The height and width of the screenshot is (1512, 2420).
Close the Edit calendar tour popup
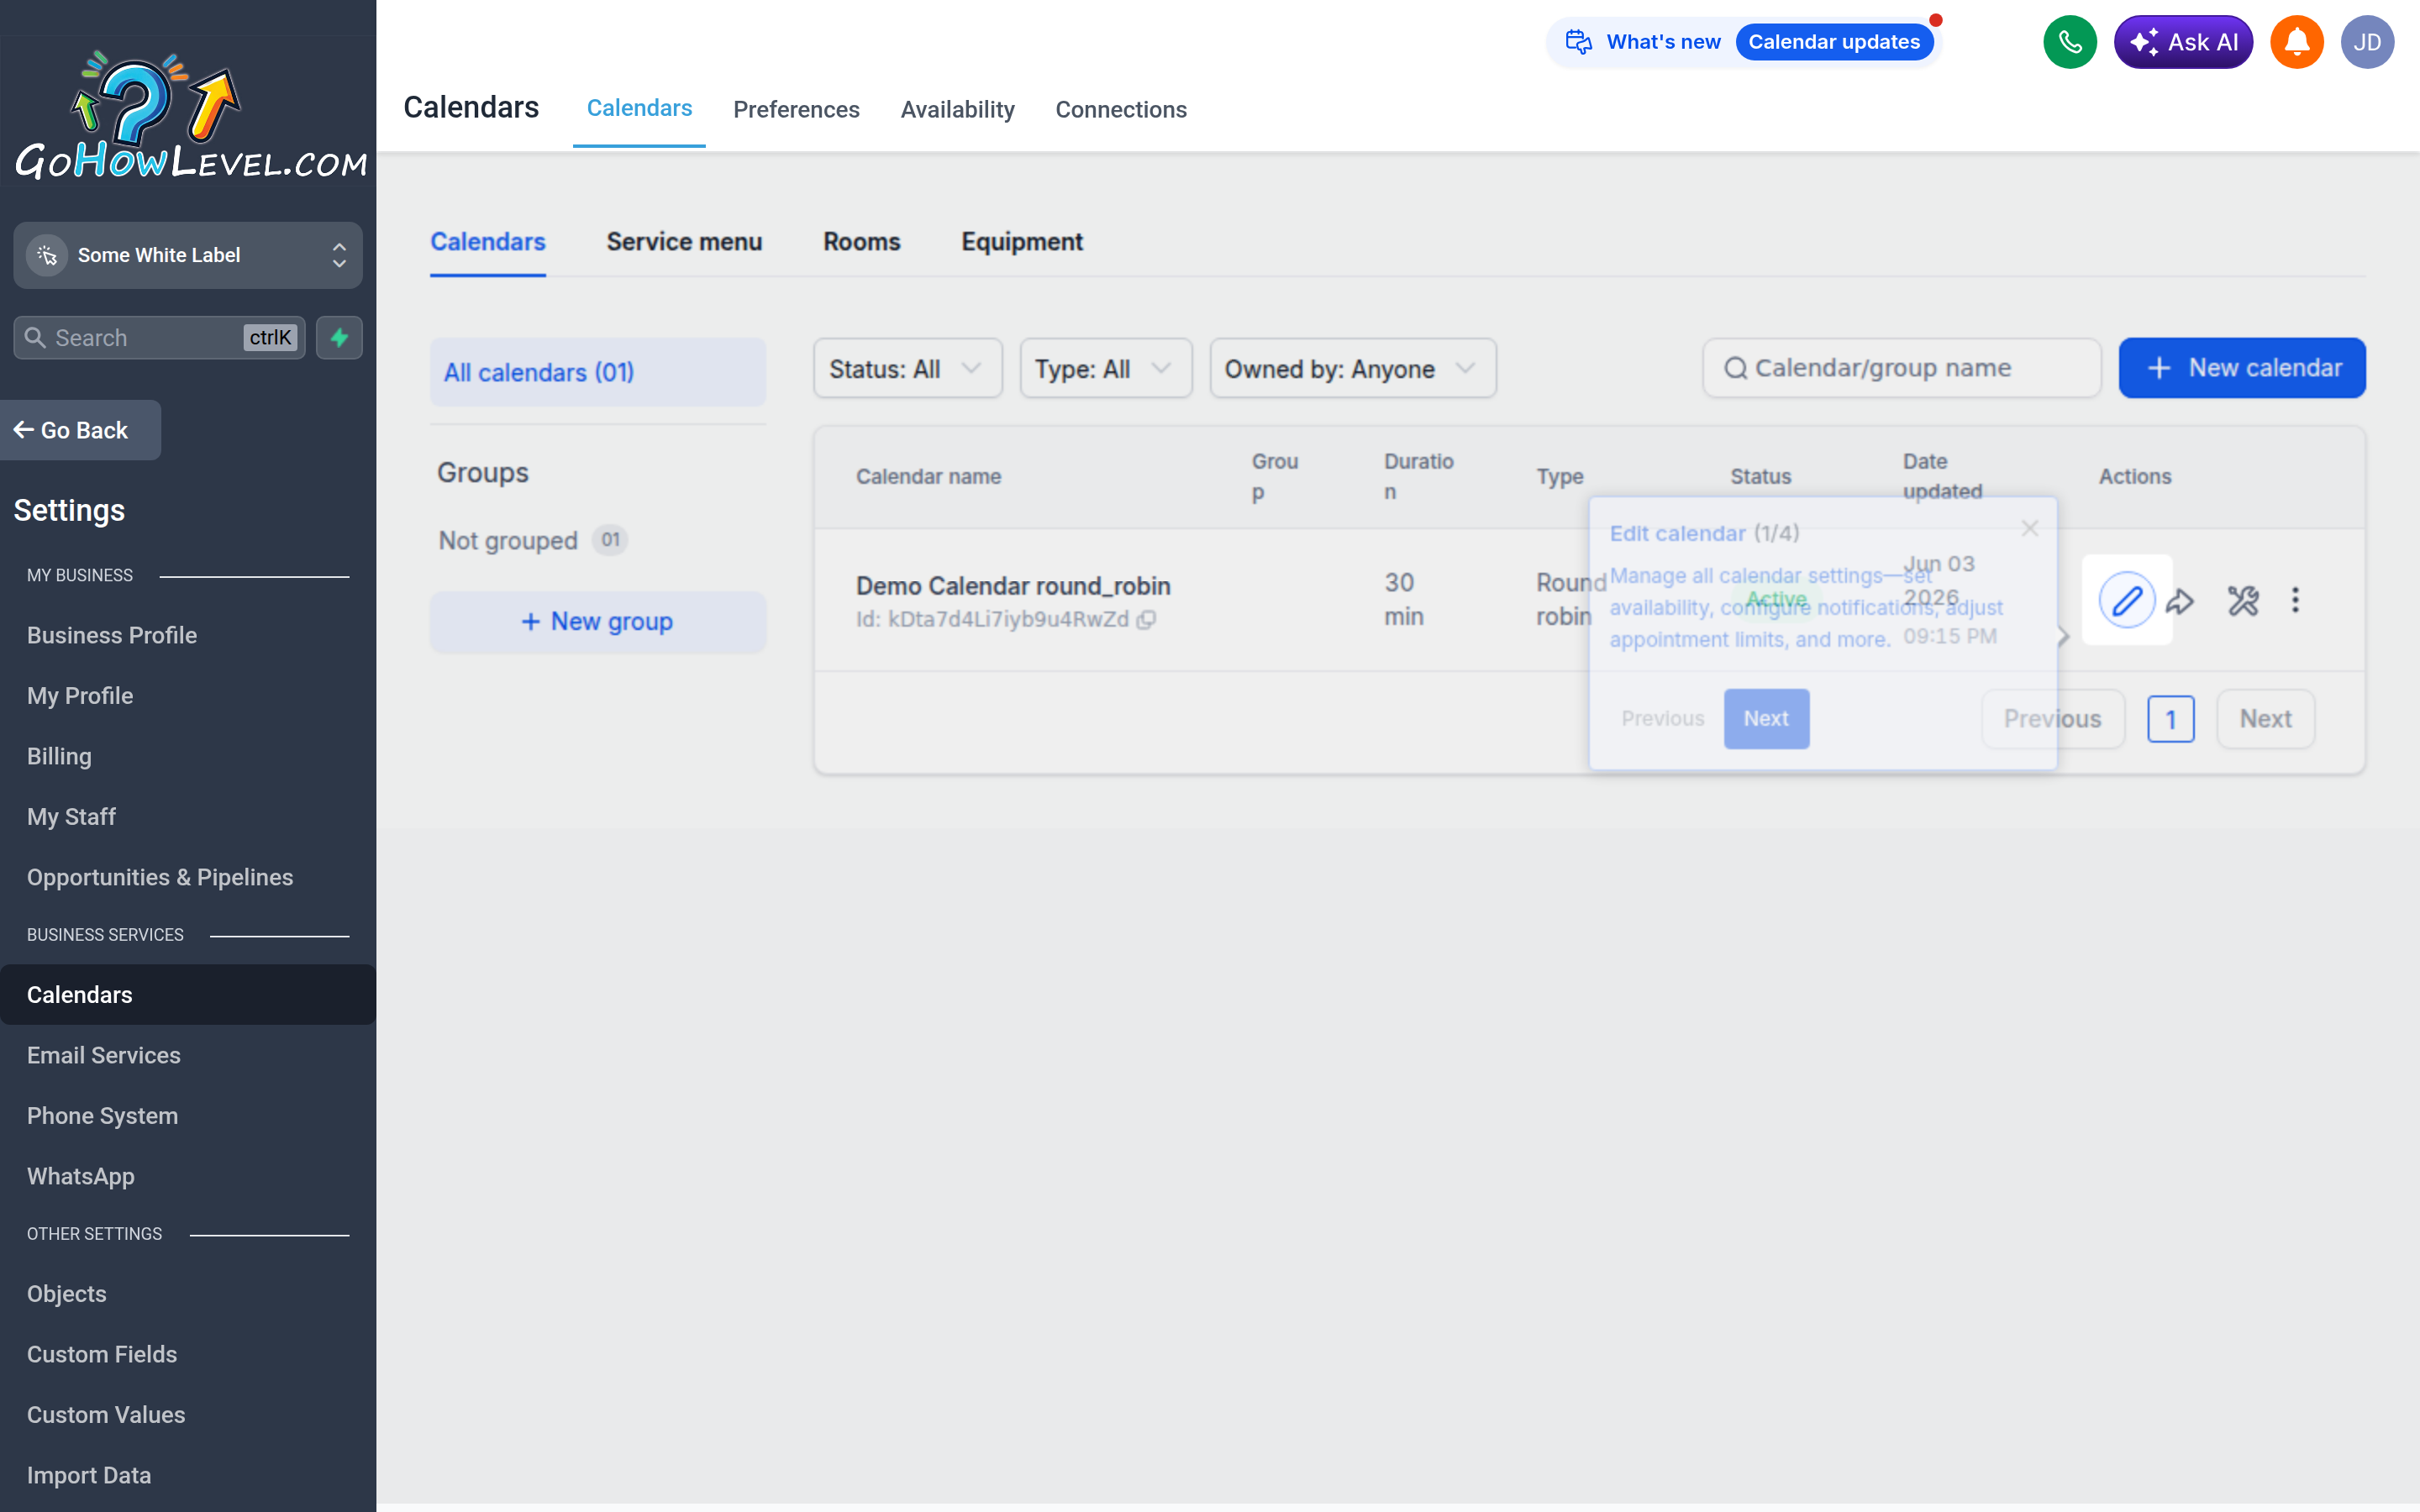click(2029, 528)
